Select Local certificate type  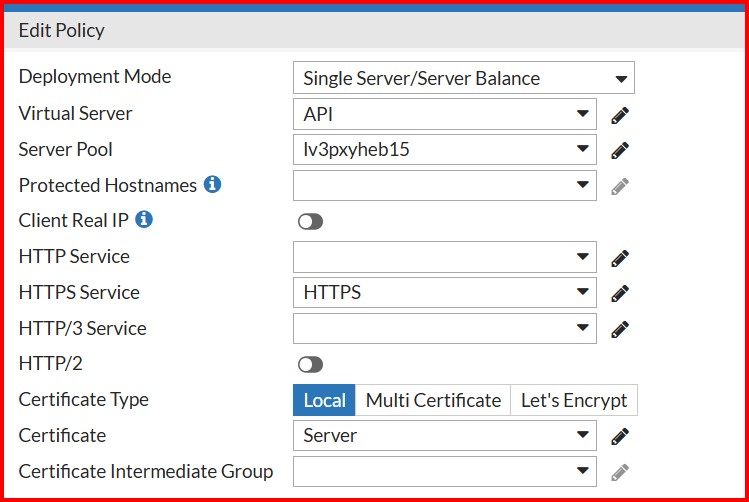point(324,400)
